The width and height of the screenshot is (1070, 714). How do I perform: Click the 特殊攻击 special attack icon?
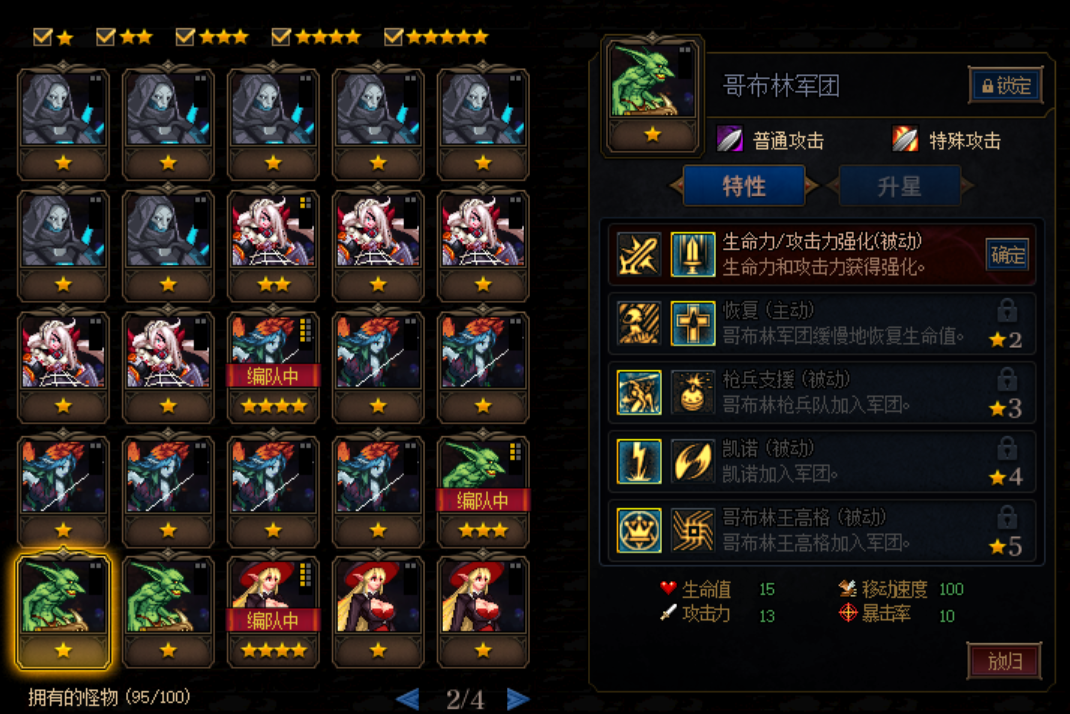[x=905, y=139]
